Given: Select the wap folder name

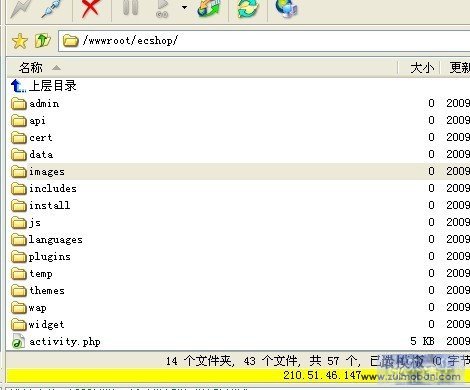Looking at the screenshot, I should coord(37,308).
